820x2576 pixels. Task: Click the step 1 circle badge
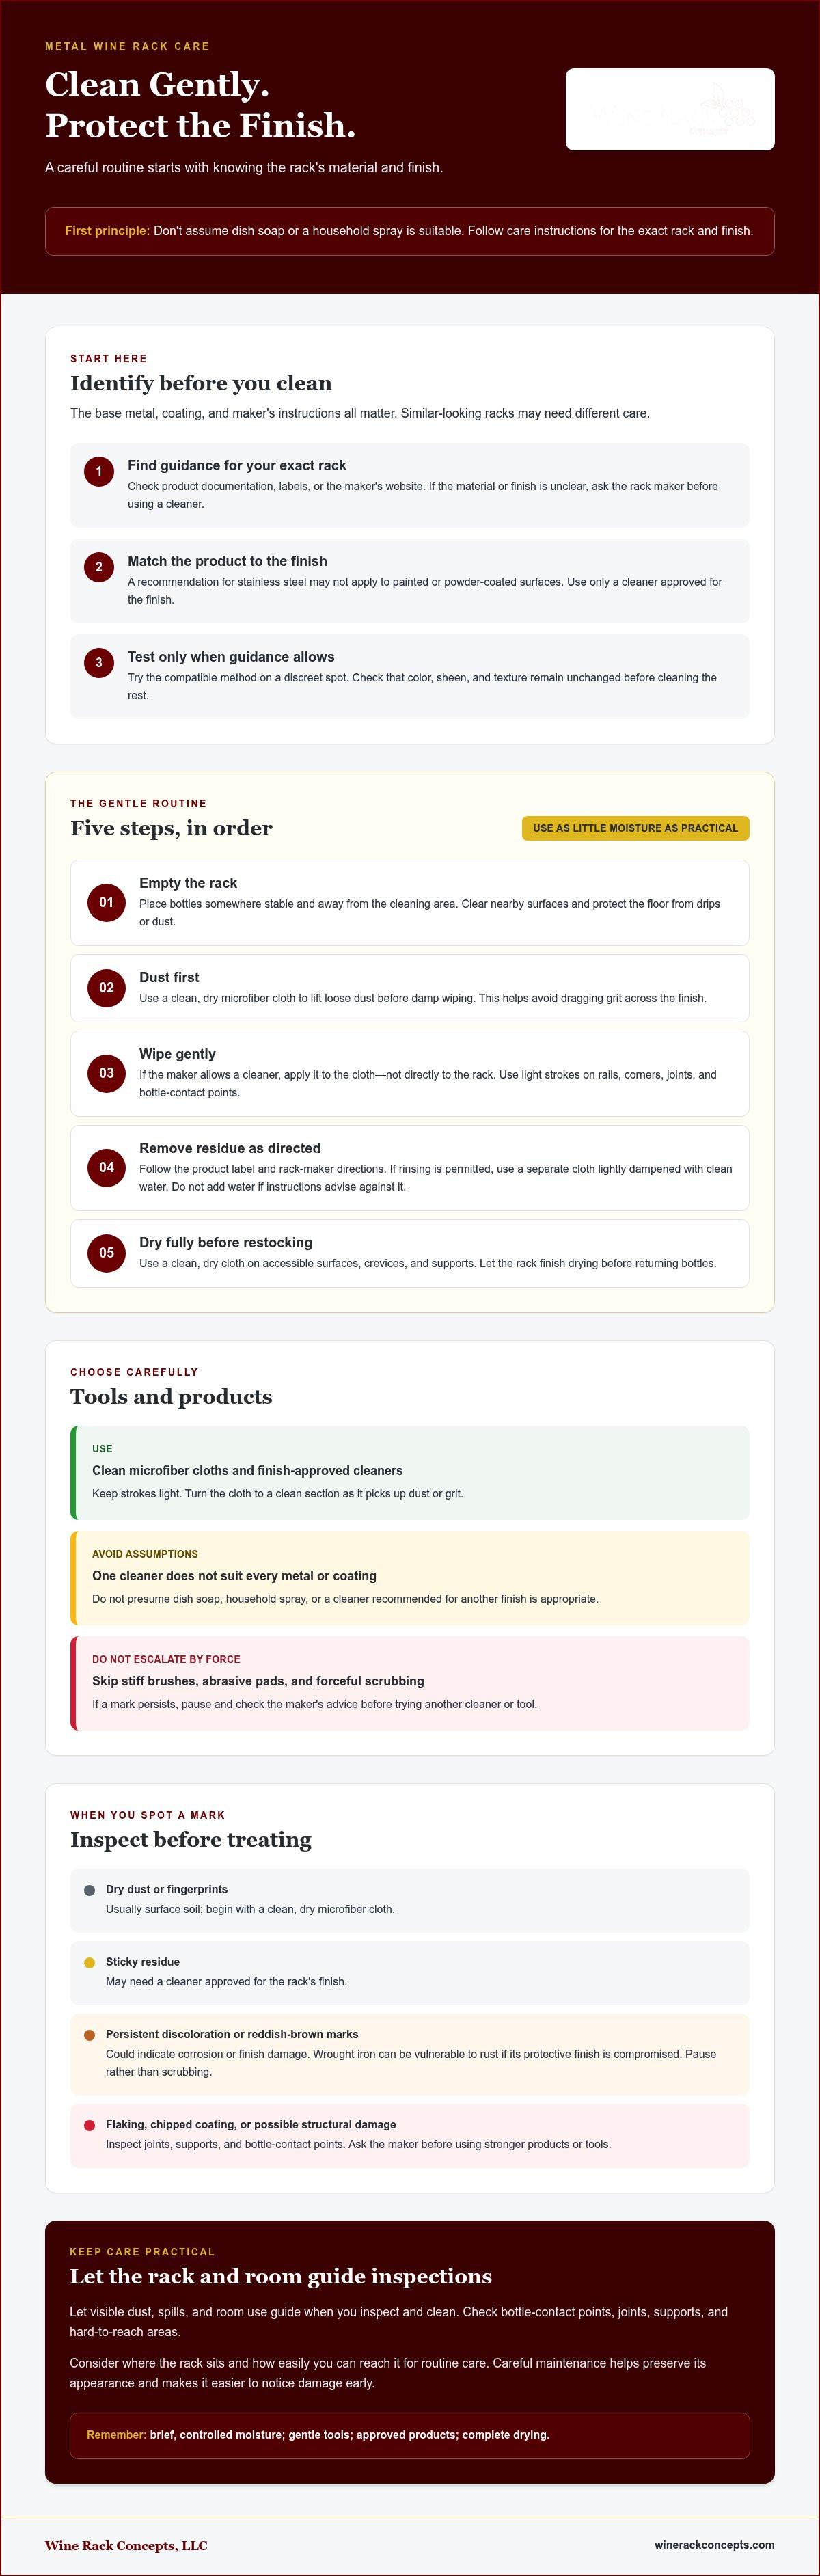click(99, 471)
